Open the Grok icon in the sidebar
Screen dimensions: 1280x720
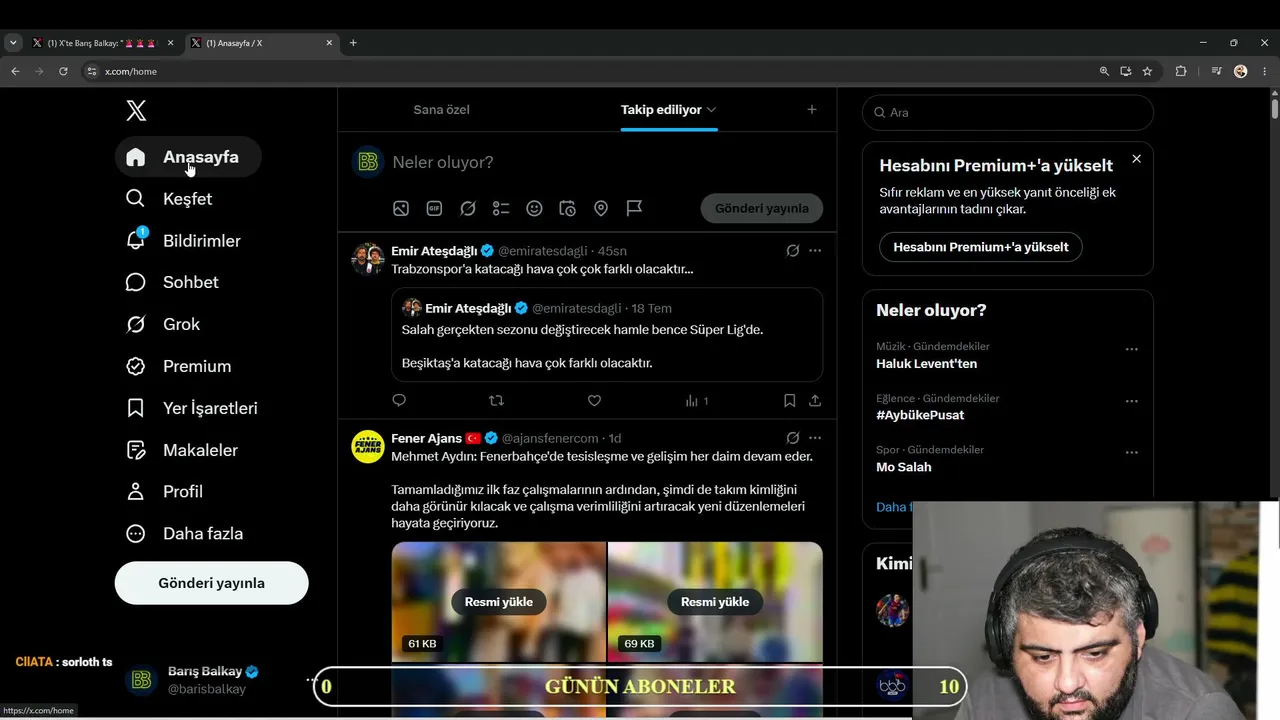(136, 324)
